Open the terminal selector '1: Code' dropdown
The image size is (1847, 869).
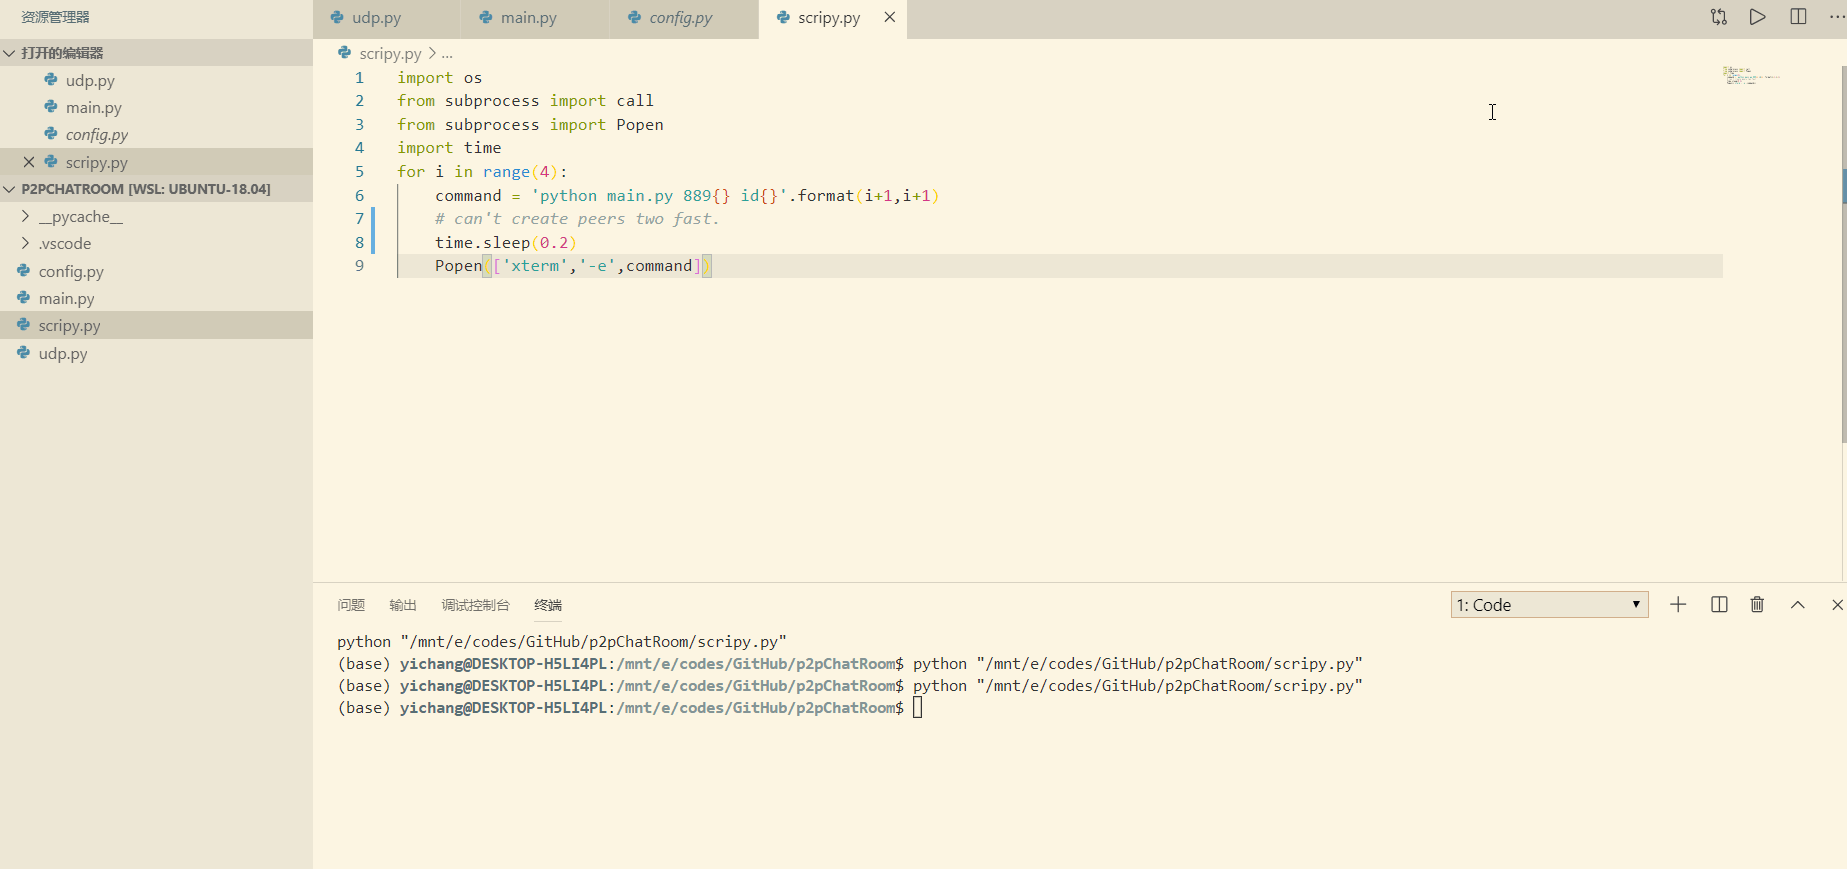click(x=1549, y=605)
